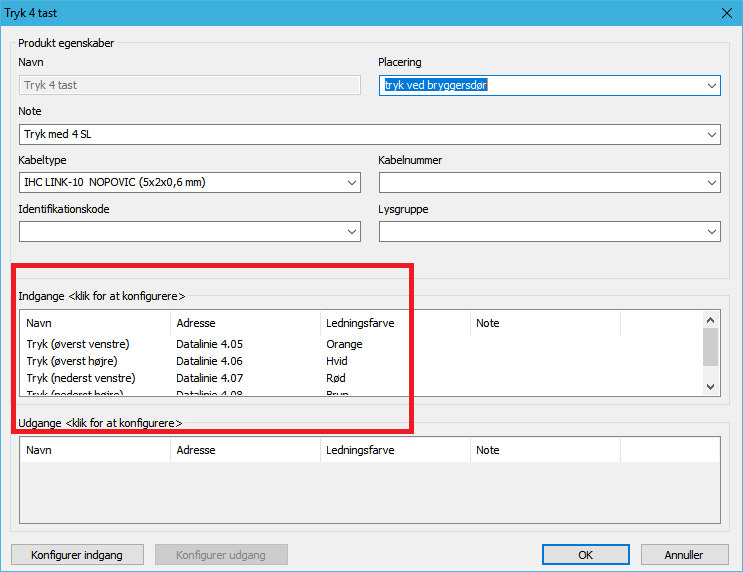743x572 pixels.
Task: Select the Tryk (nederst venstre) row
Action: pos(80,378)
